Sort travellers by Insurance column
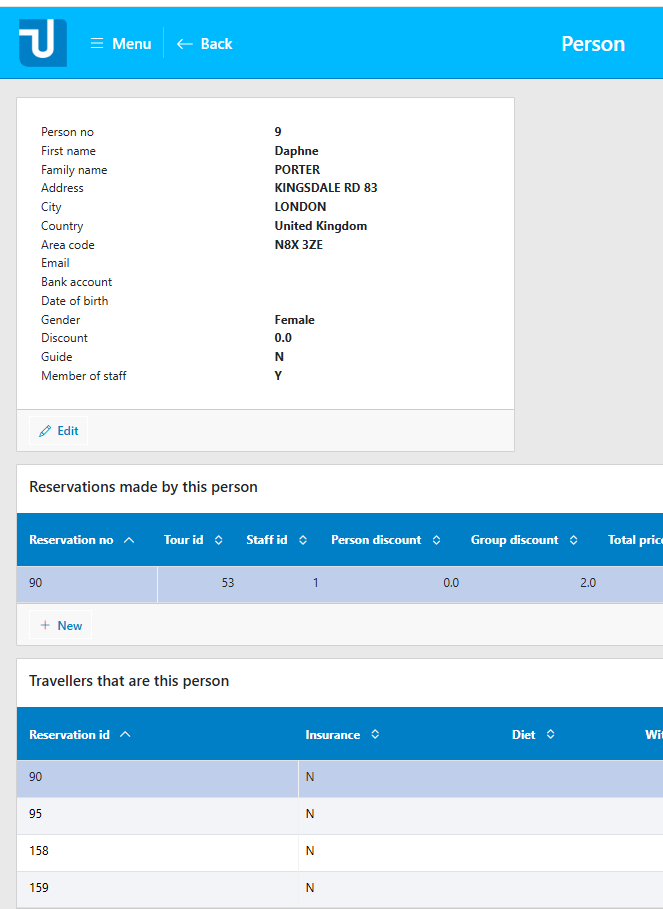The width and height of the screenshot is (663, 909). point(342,734)
